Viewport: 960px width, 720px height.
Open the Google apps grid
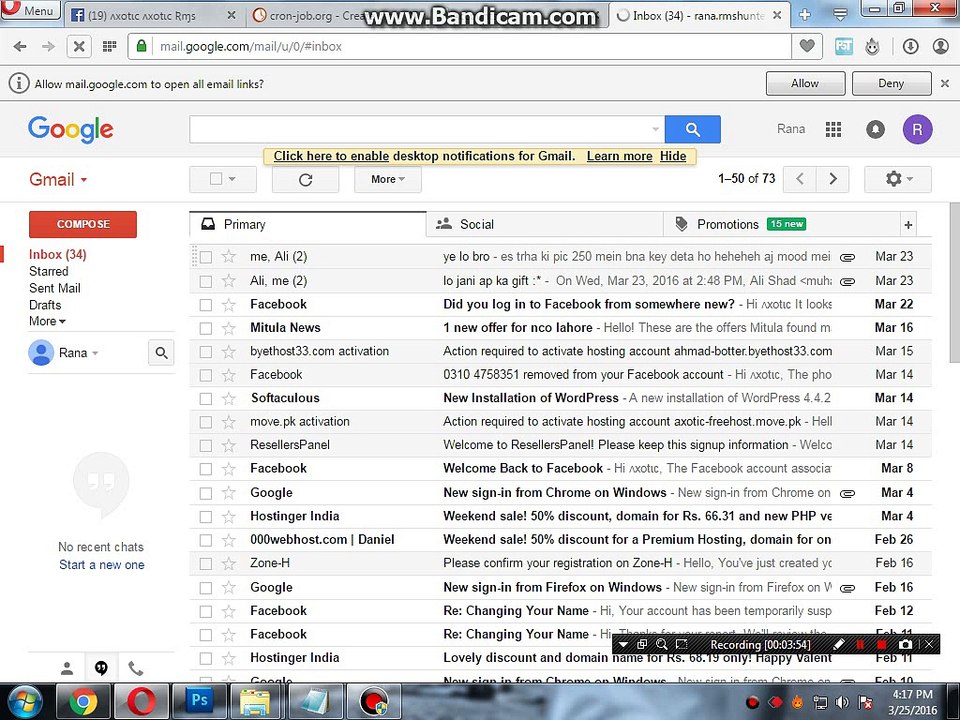pyautogui.click(x=833, y=129)
